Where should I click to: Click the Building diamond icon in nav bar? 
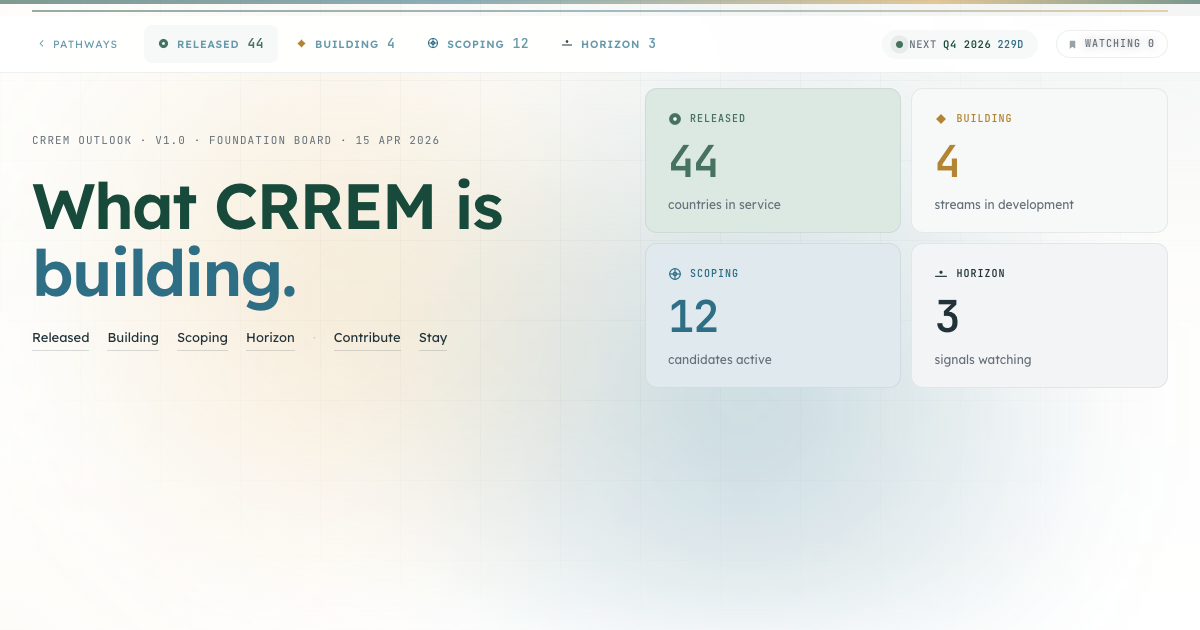click(x=301, y=44)
